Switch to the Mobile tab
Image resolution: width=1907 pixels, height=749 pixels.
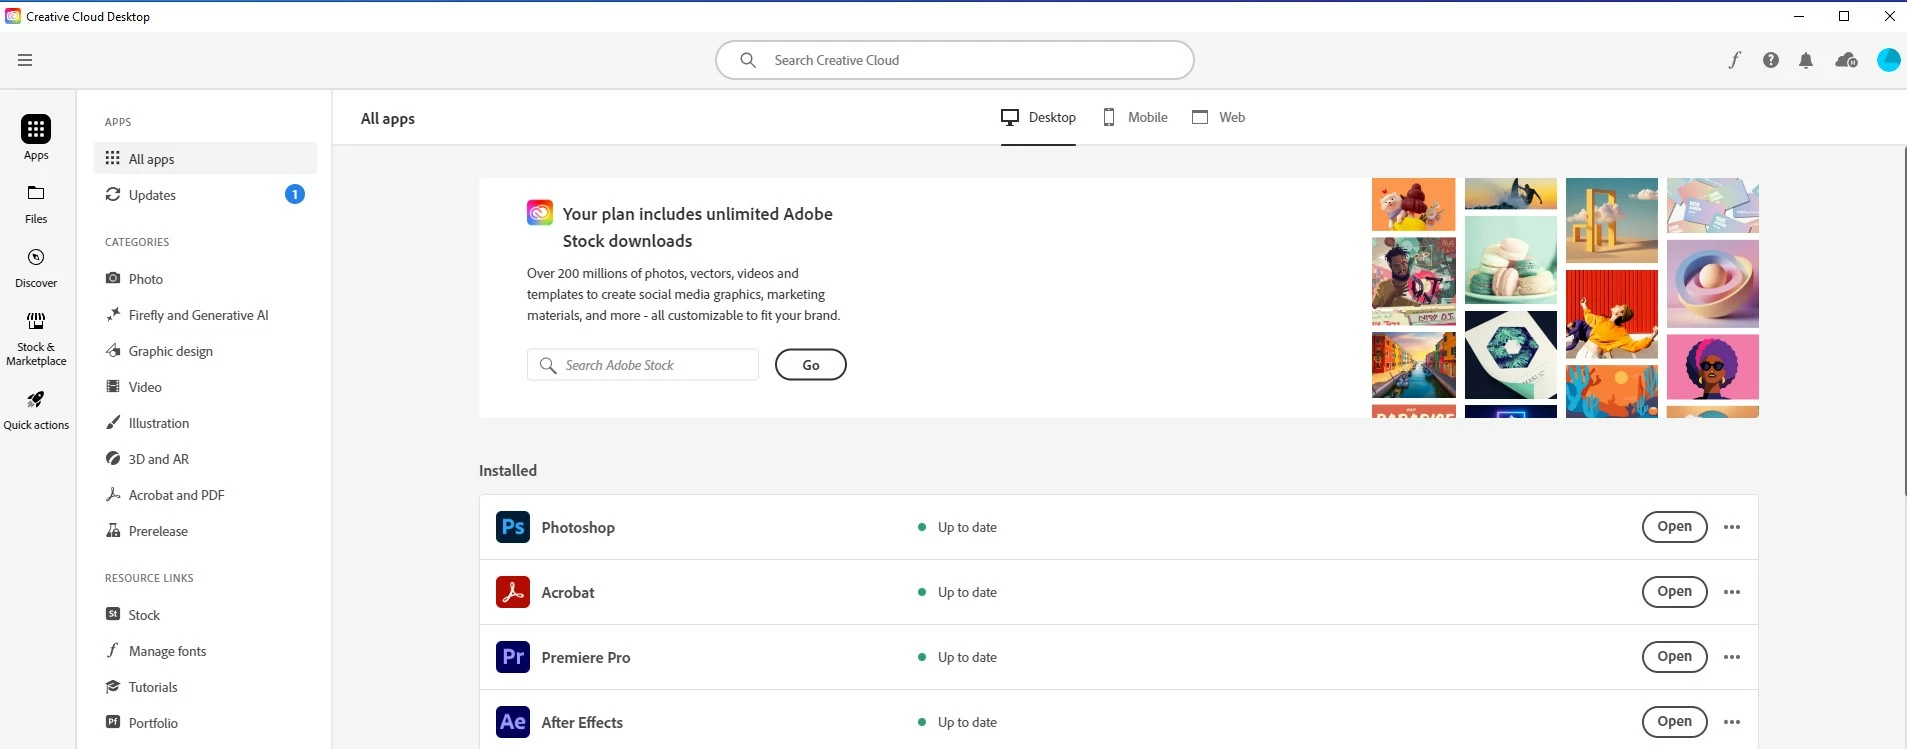(x=1135, y=117)
